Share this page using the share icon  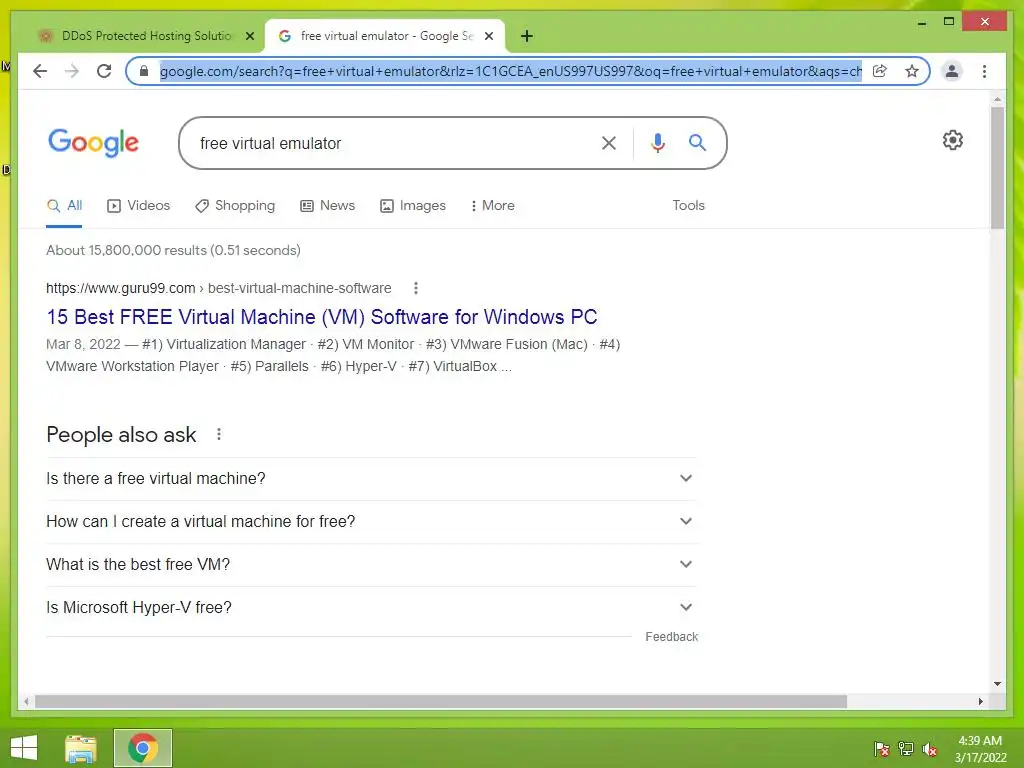pos(880,71)
